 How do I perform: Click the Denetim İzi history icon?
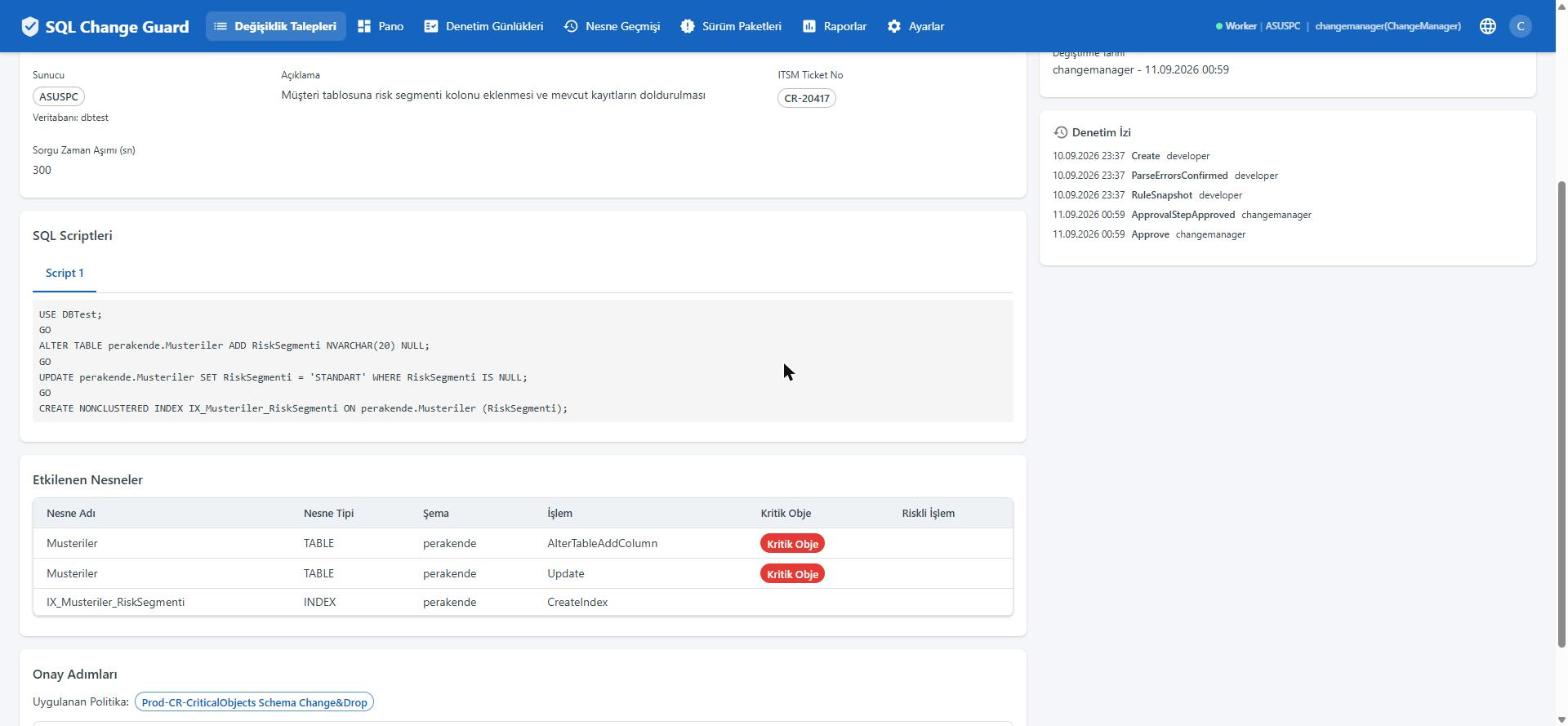[1060, 132]
